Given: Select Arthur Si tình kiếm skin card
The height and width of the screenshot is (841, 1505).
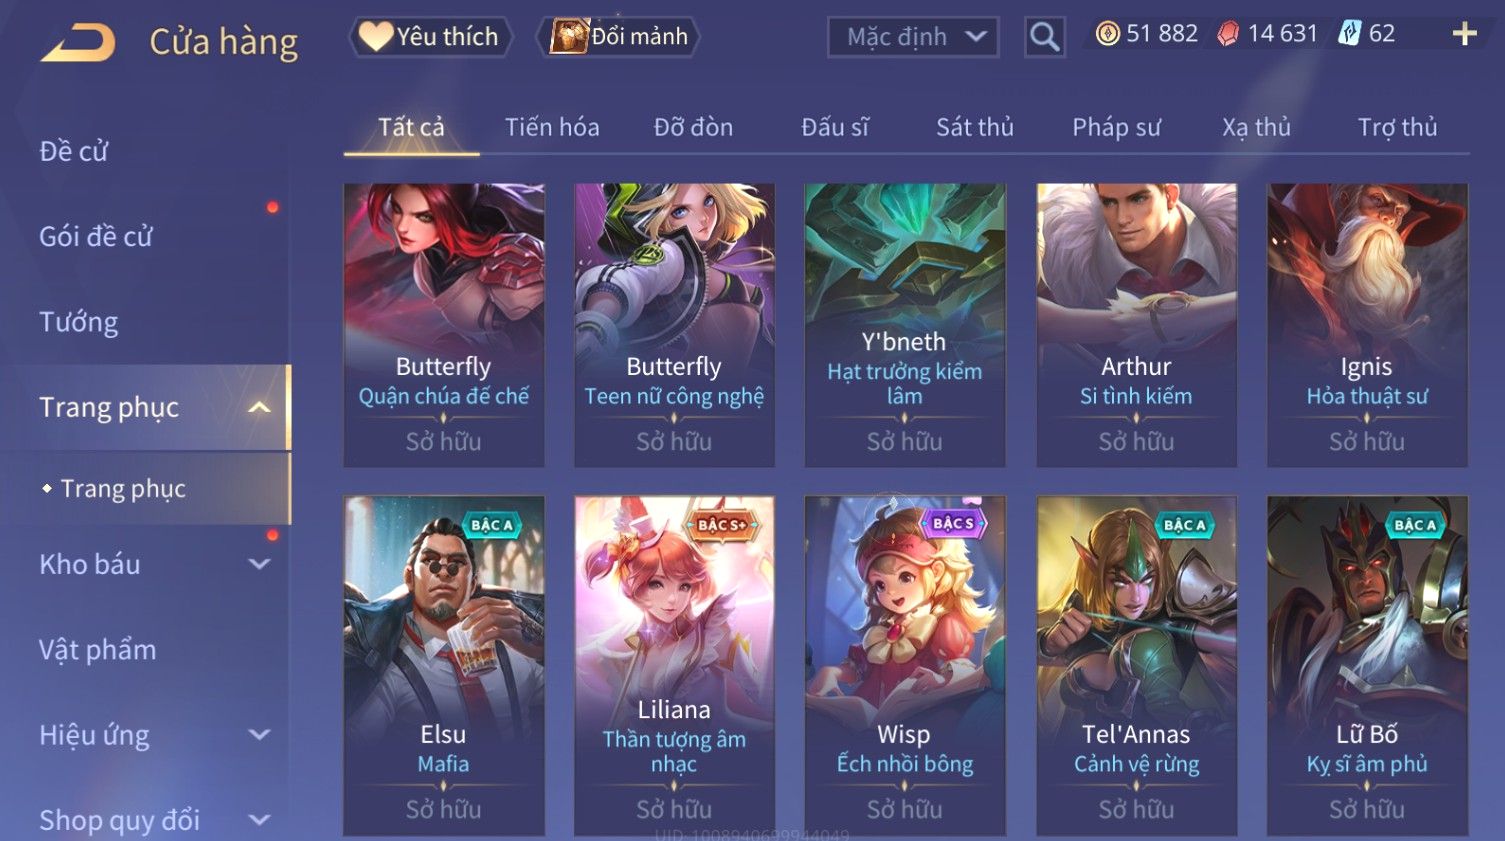Looking at the screenshot, I should [1136, 325].
